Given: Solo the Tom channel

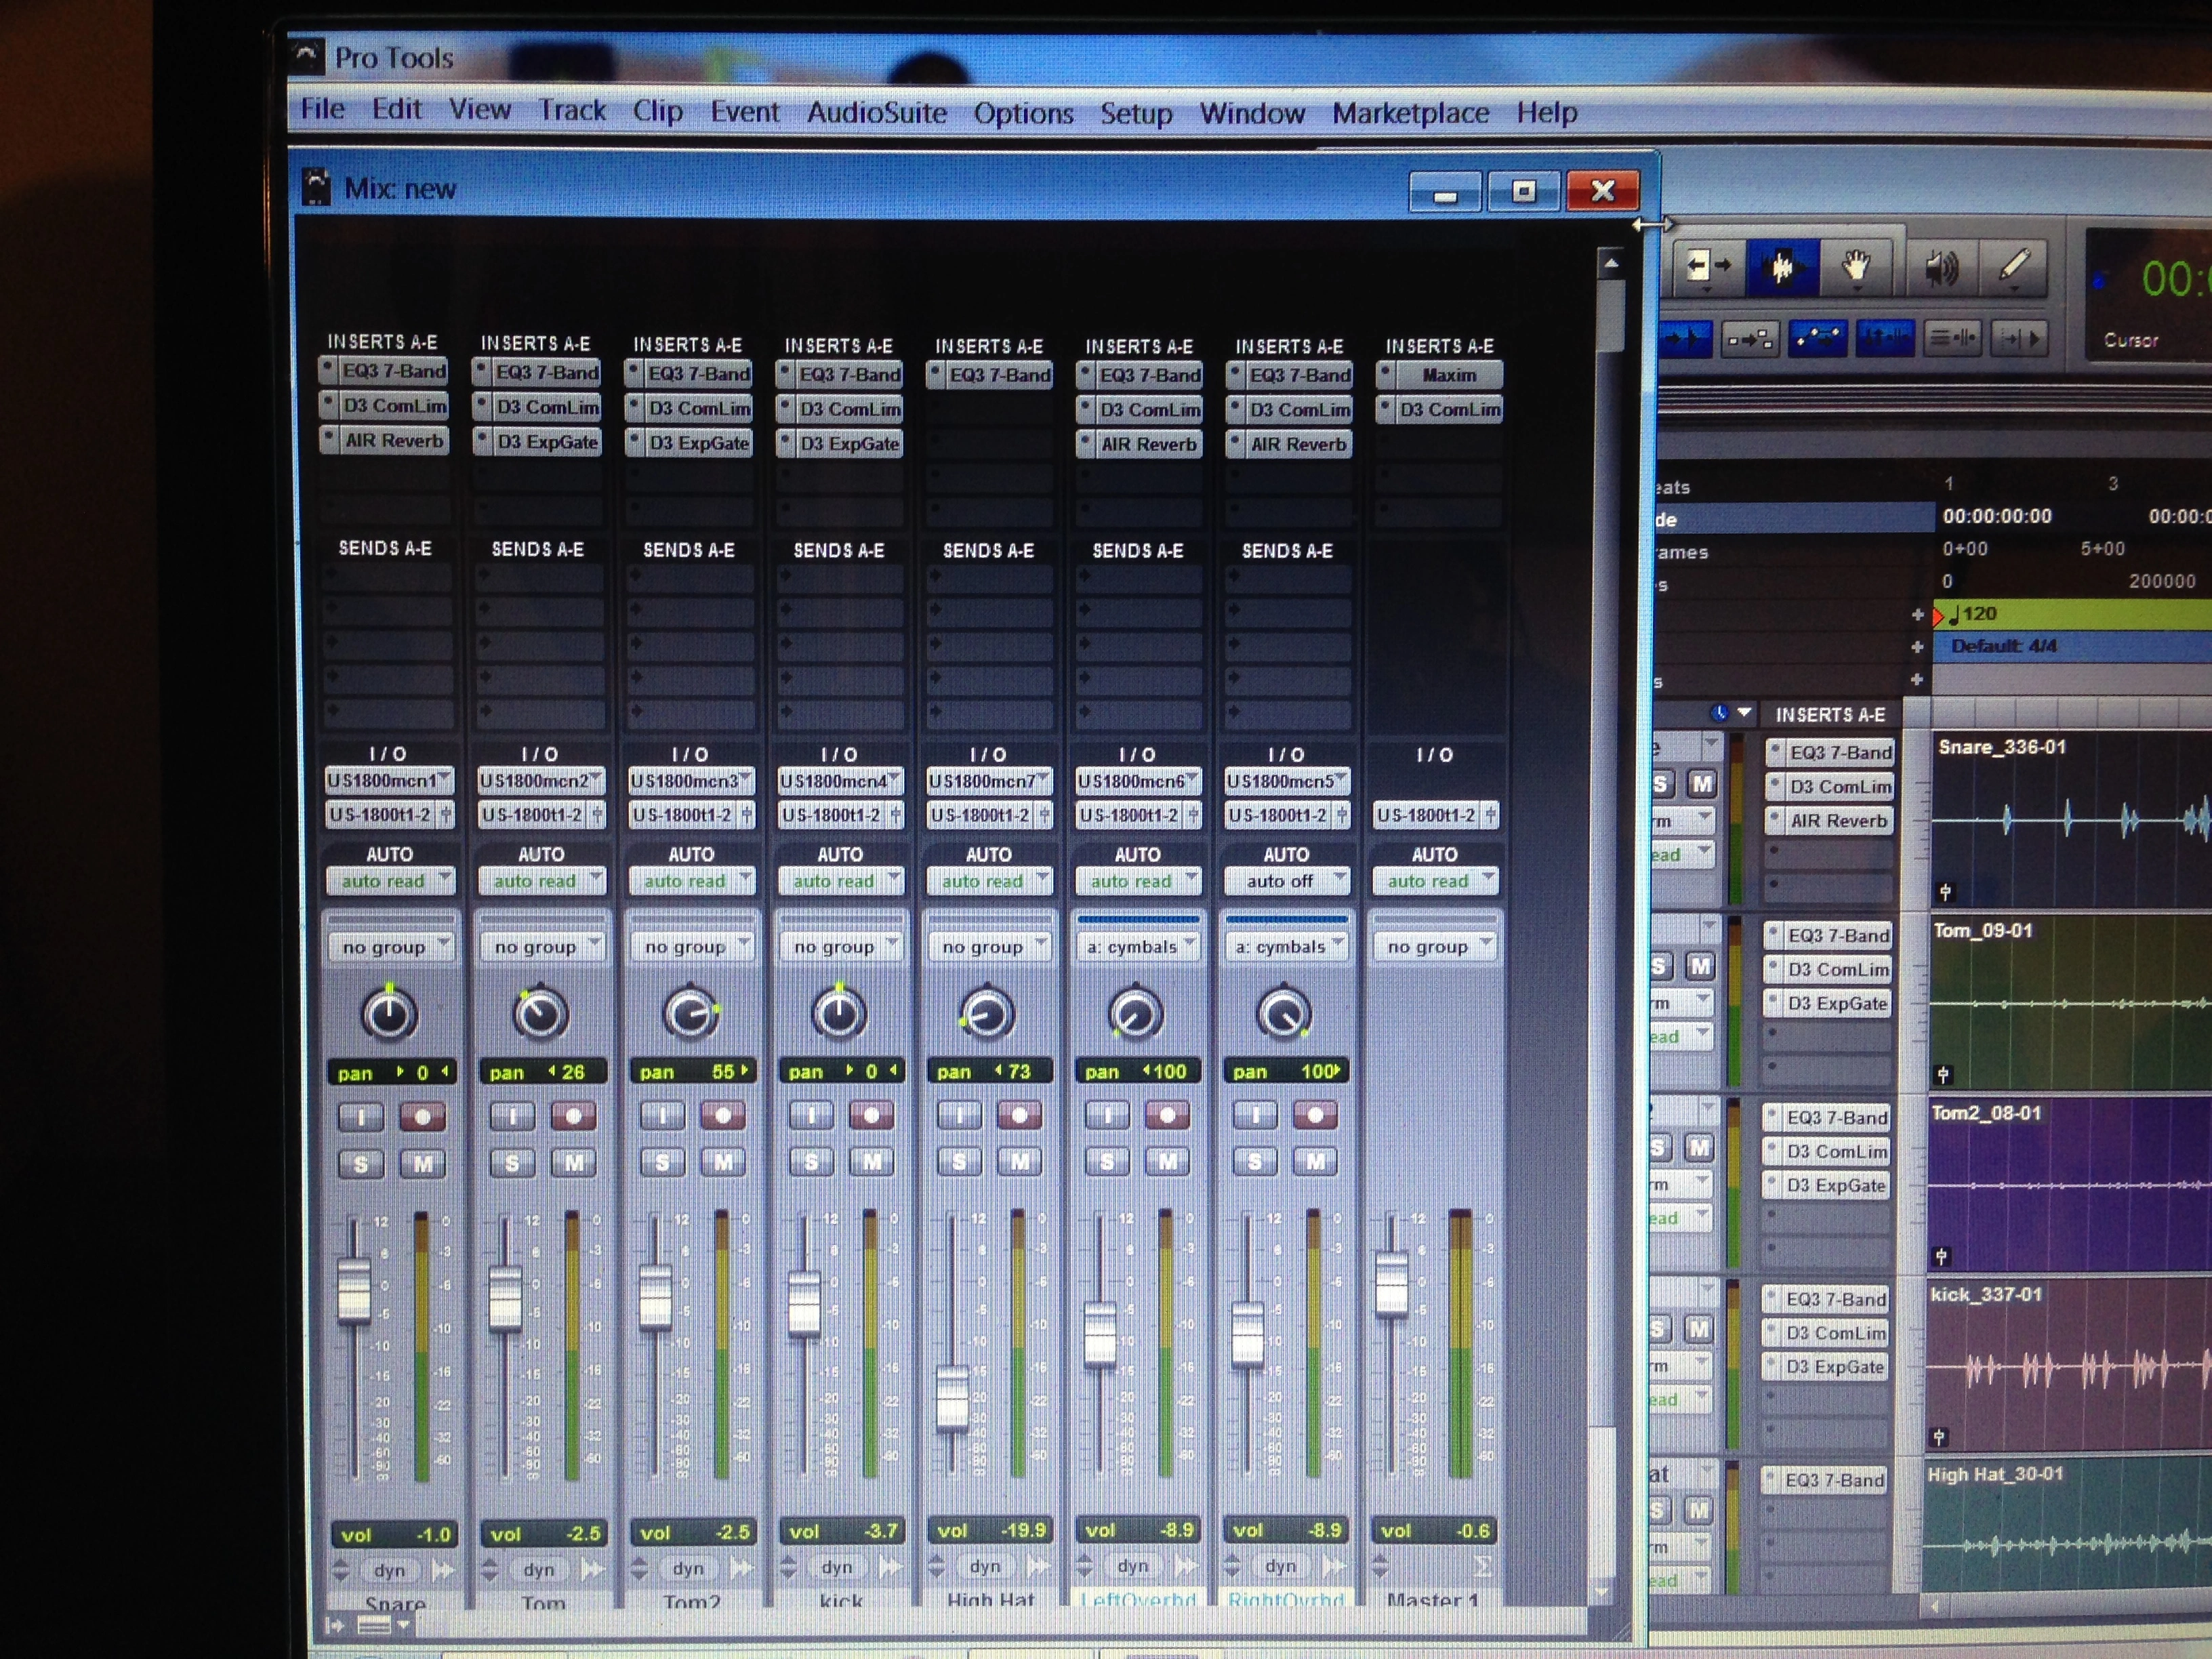Looking at the screenshot, I should click(512, 1163).
